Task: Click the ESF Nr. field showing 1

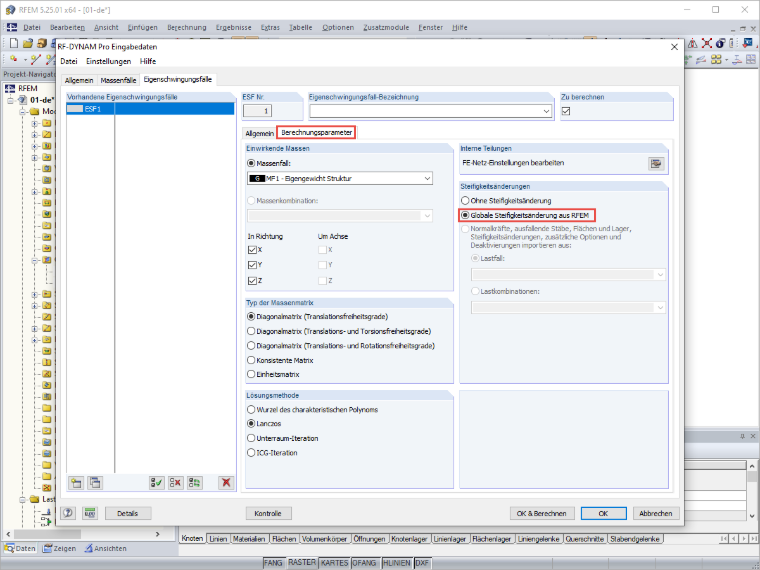Action: click(x=257, y=111)
